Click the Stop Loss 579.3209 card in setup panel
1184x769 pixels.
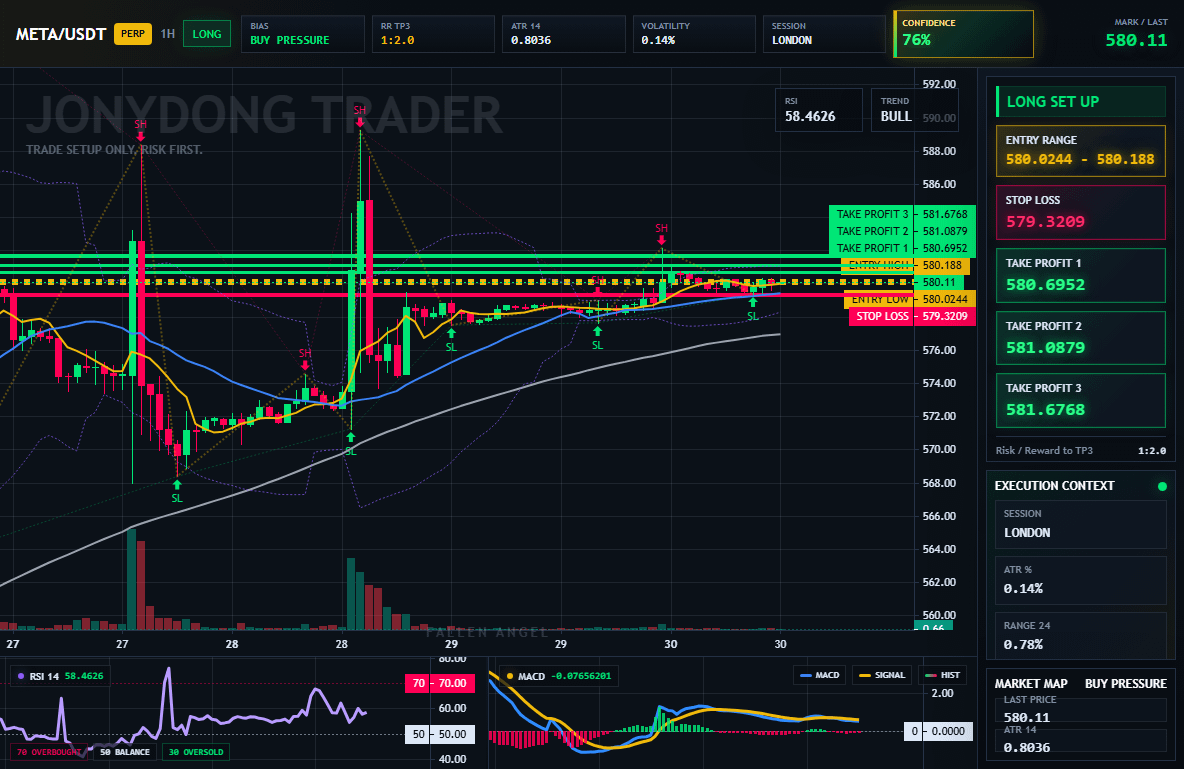point(1081,212)
